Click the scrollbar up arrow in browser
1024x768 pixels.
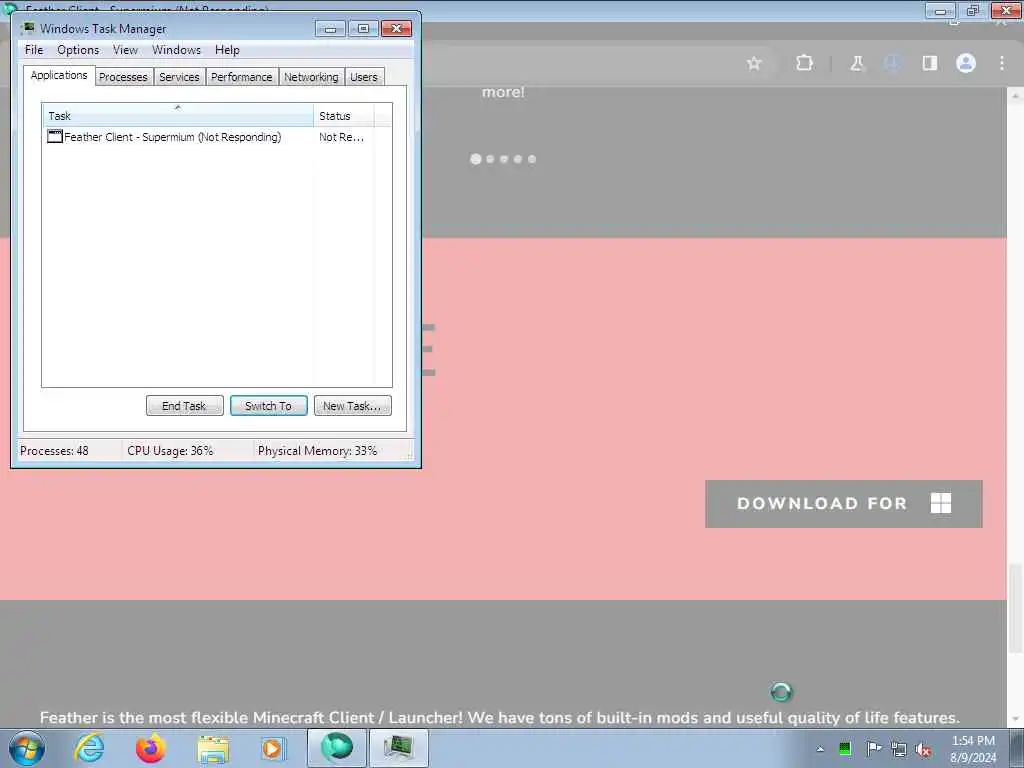click(1015, 95)
